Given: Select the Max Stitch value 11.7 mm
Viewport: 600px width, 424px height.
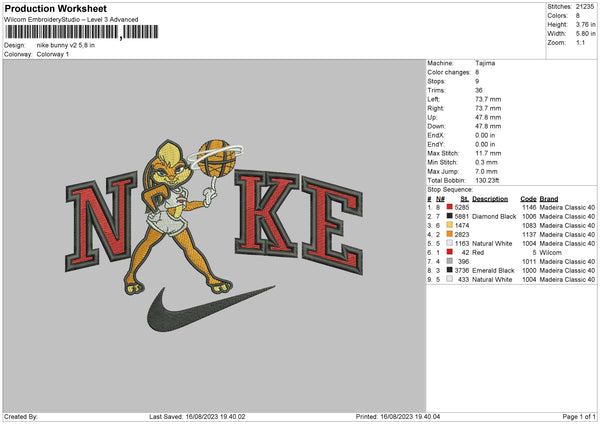Looking at the screenshot, I should [488, 153].
